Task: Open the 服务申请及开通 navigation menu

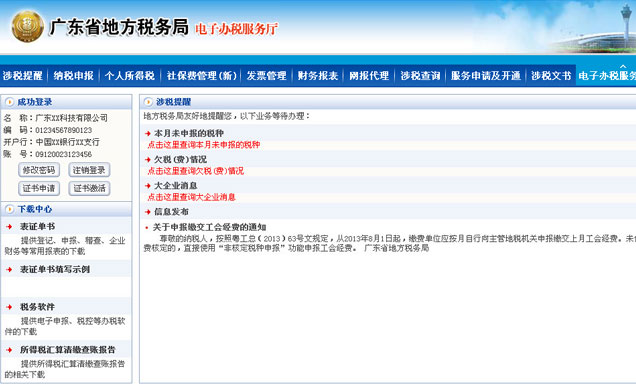Action: (x=486, y=76)
